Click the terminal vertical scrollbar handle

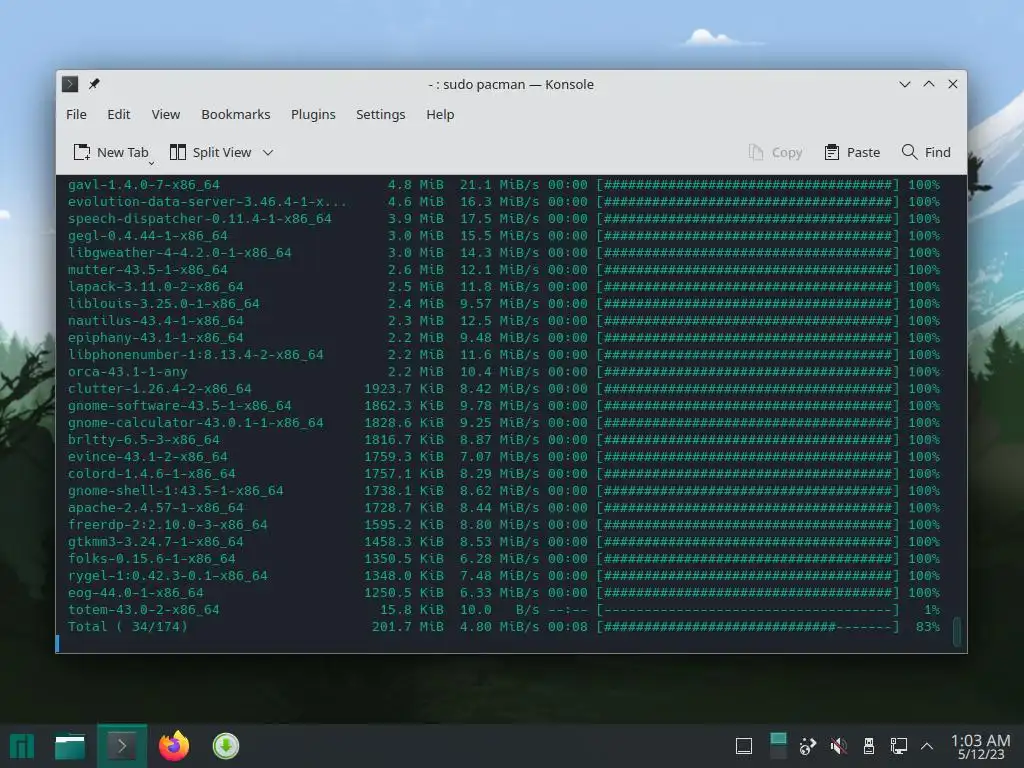click(x=957, y=632)
